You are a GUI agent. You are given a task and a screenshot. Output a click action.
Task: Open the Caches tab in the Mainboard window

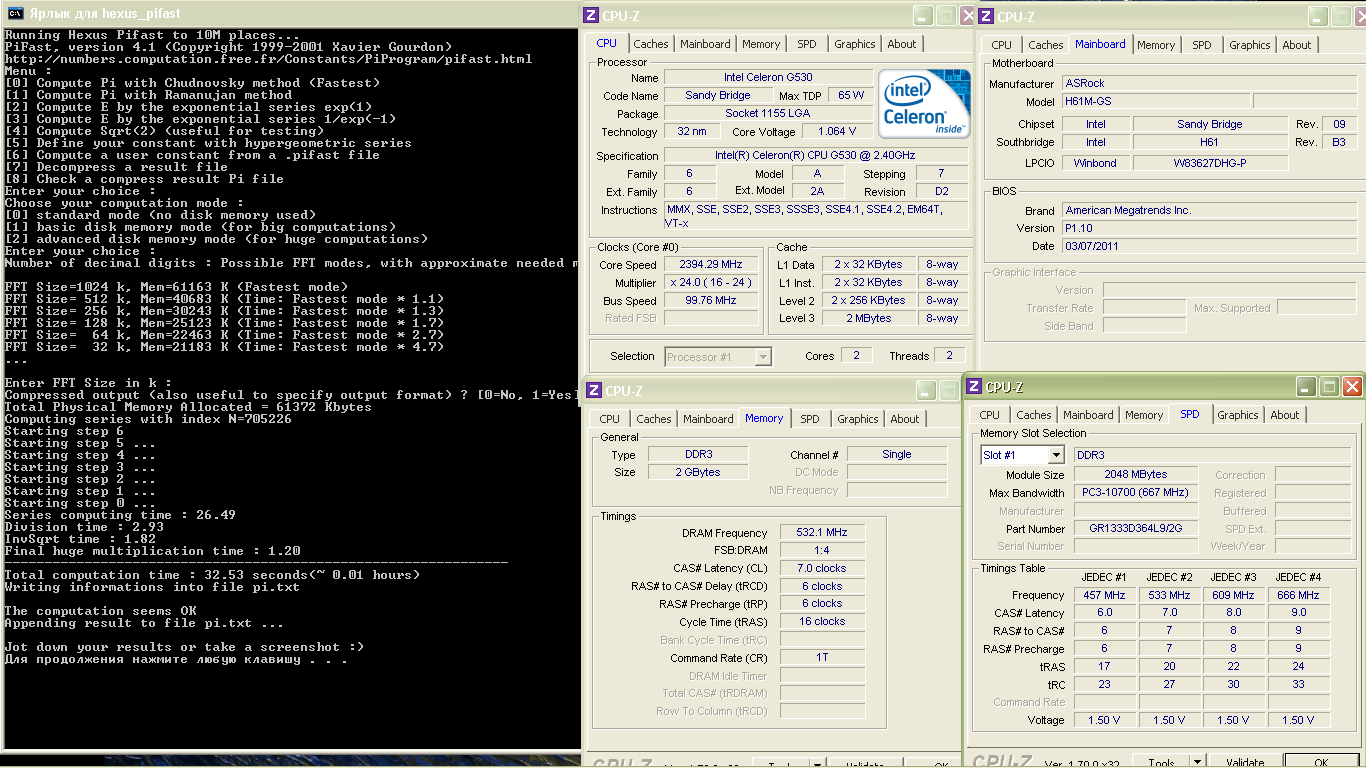click(1046, 45)
